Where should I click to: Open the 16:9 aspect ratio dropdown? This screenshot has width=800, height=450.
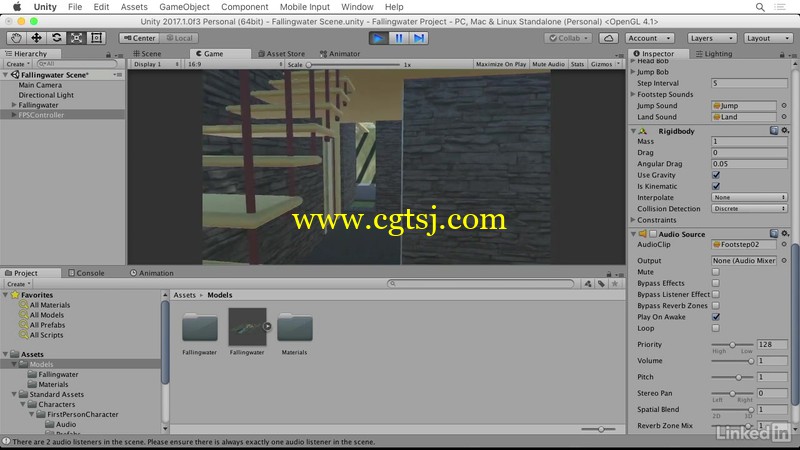tap(234, 64)
